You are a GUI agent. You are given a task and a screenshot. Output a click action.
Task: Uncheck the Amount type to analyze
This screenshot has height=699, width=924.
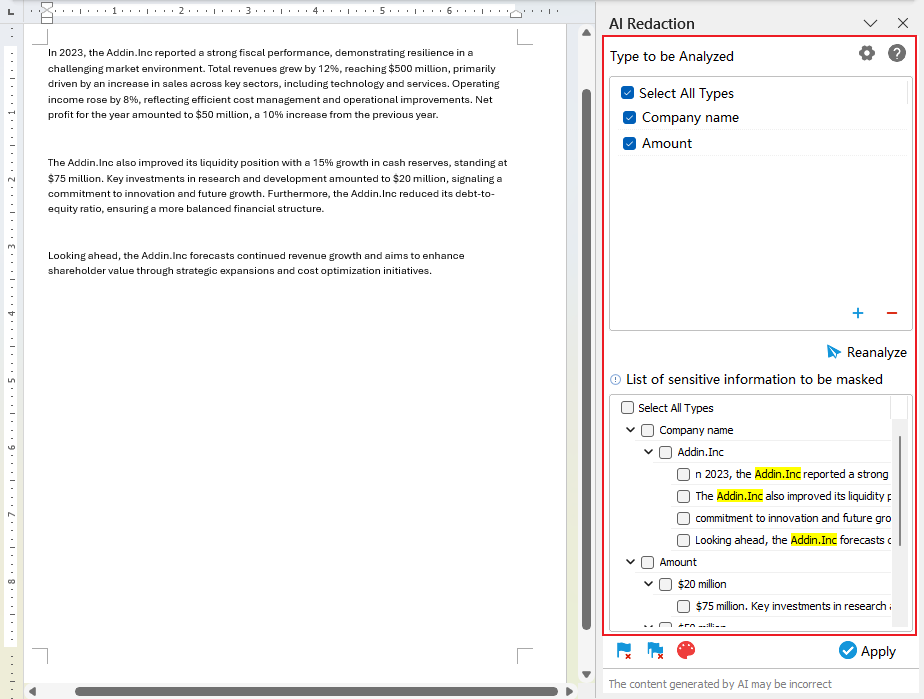coord(629,144)
